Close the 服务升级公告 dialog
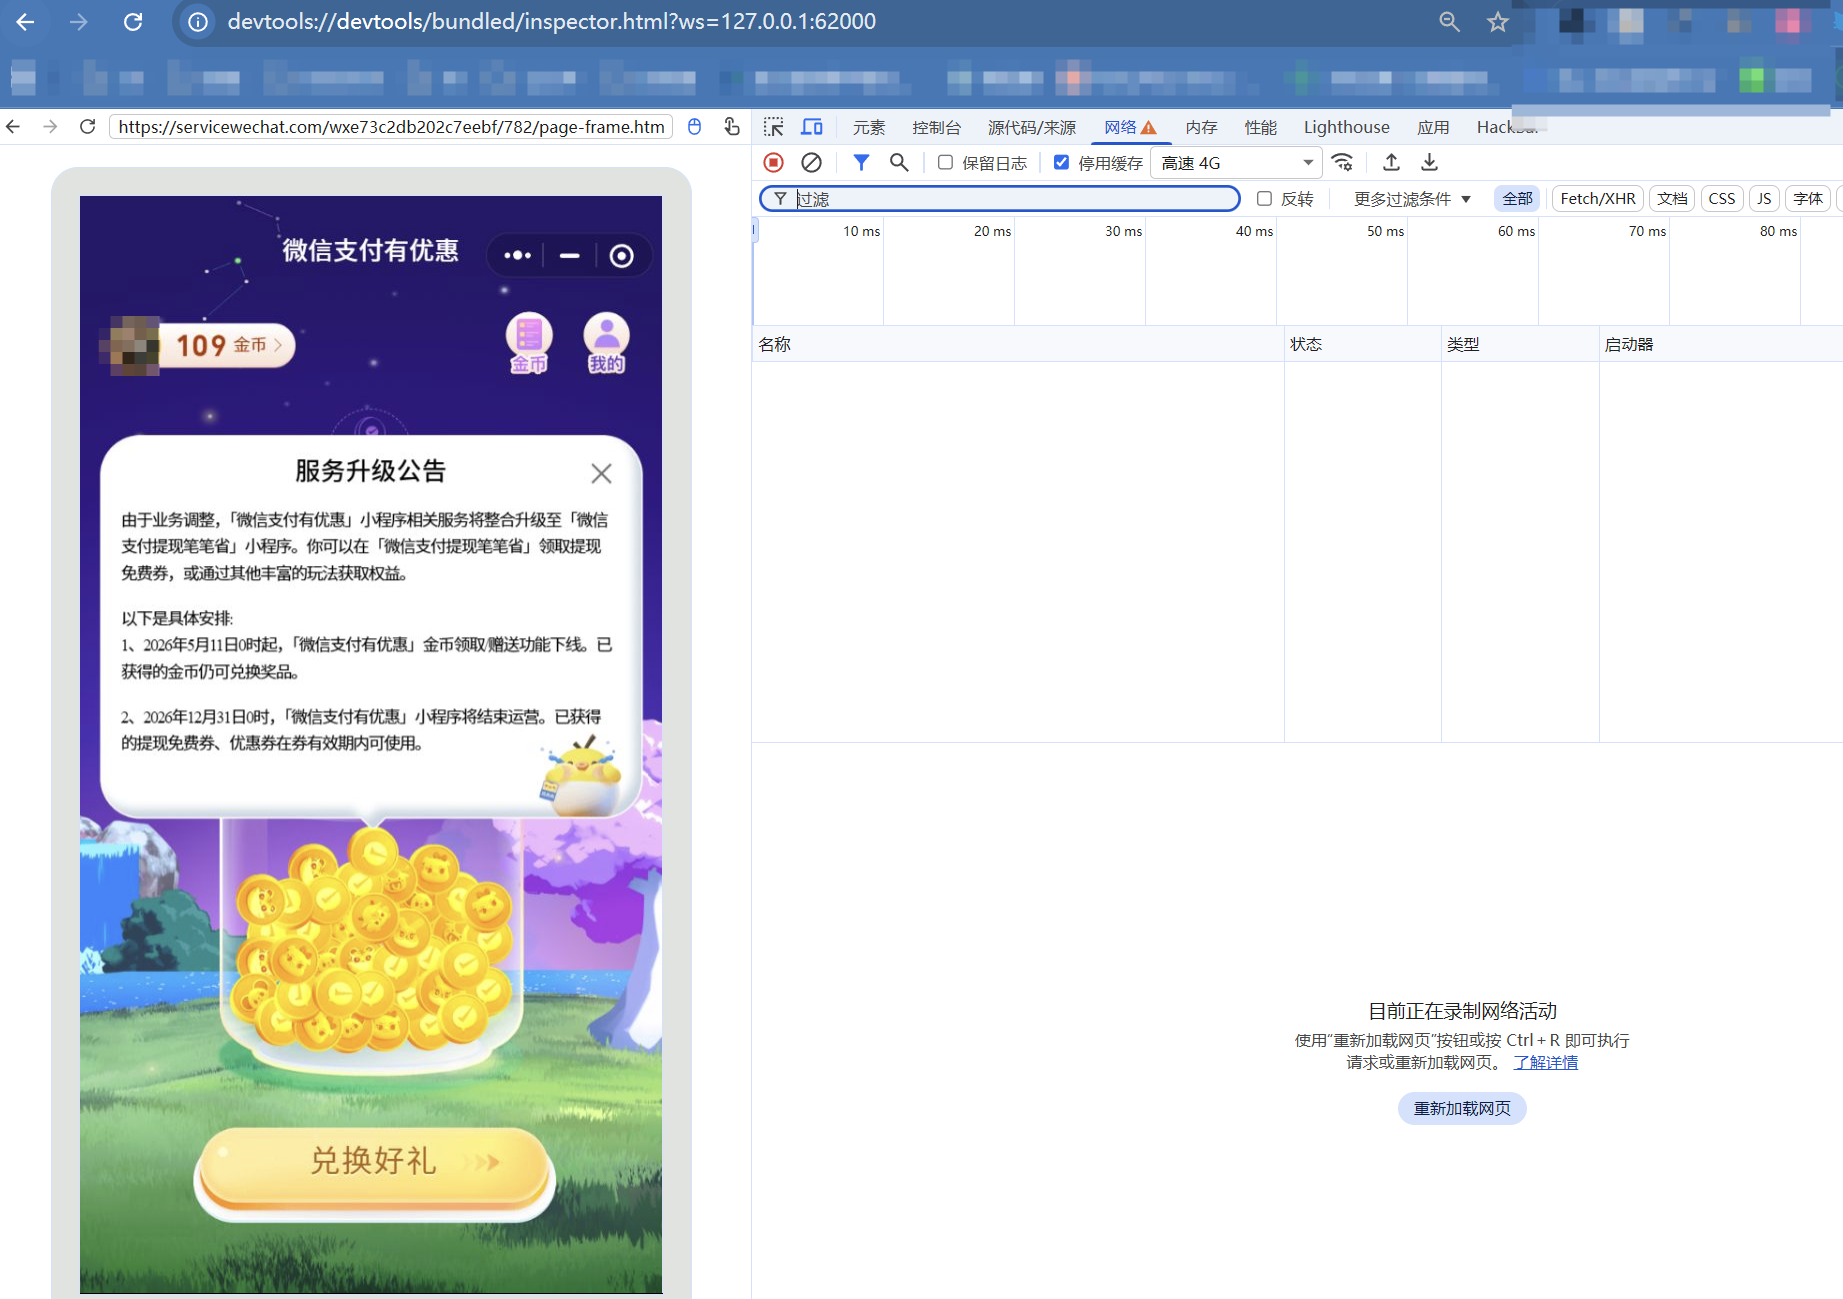 coord(601,473)
